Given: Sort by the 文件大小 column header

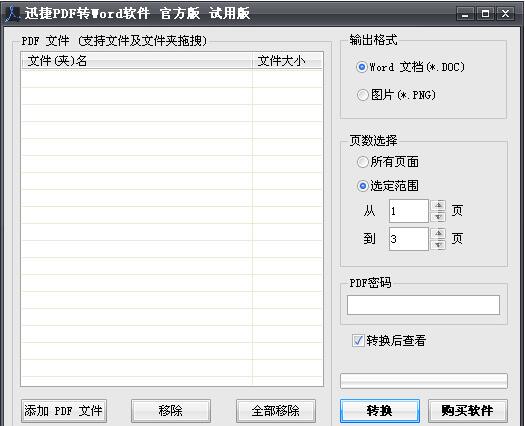Looking at the screenshot, I should pos(287,61).
